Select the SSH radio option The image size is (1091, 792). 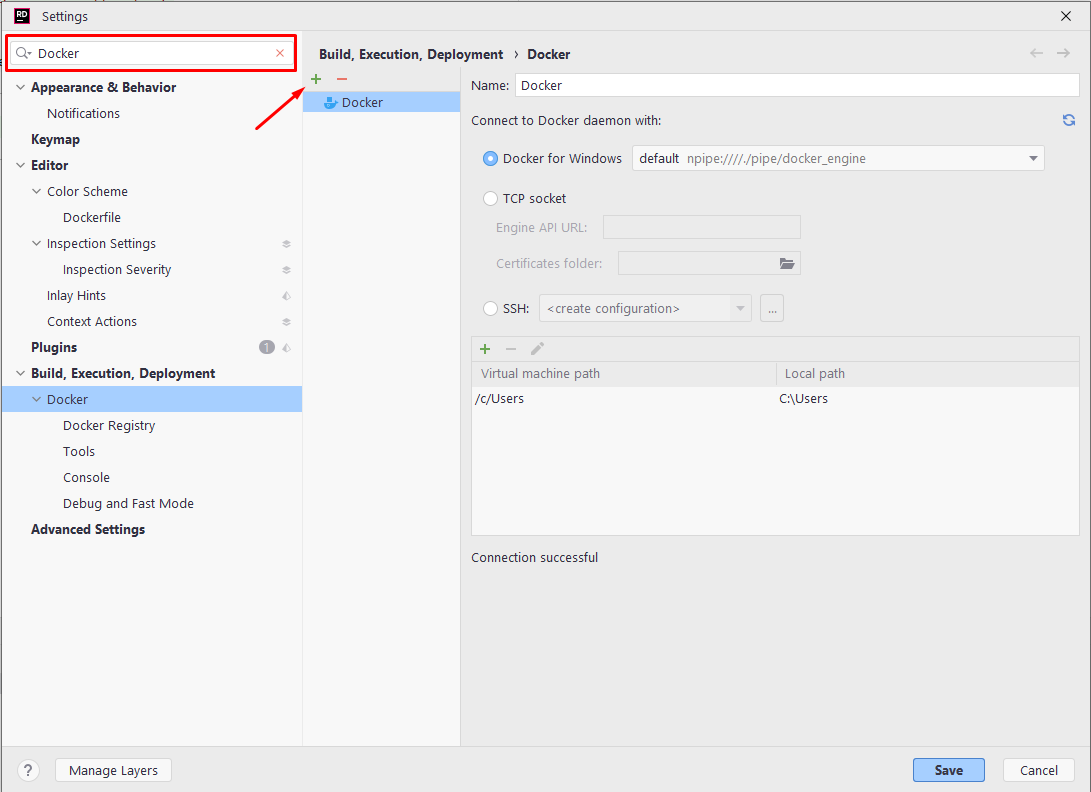pos(491,308)
